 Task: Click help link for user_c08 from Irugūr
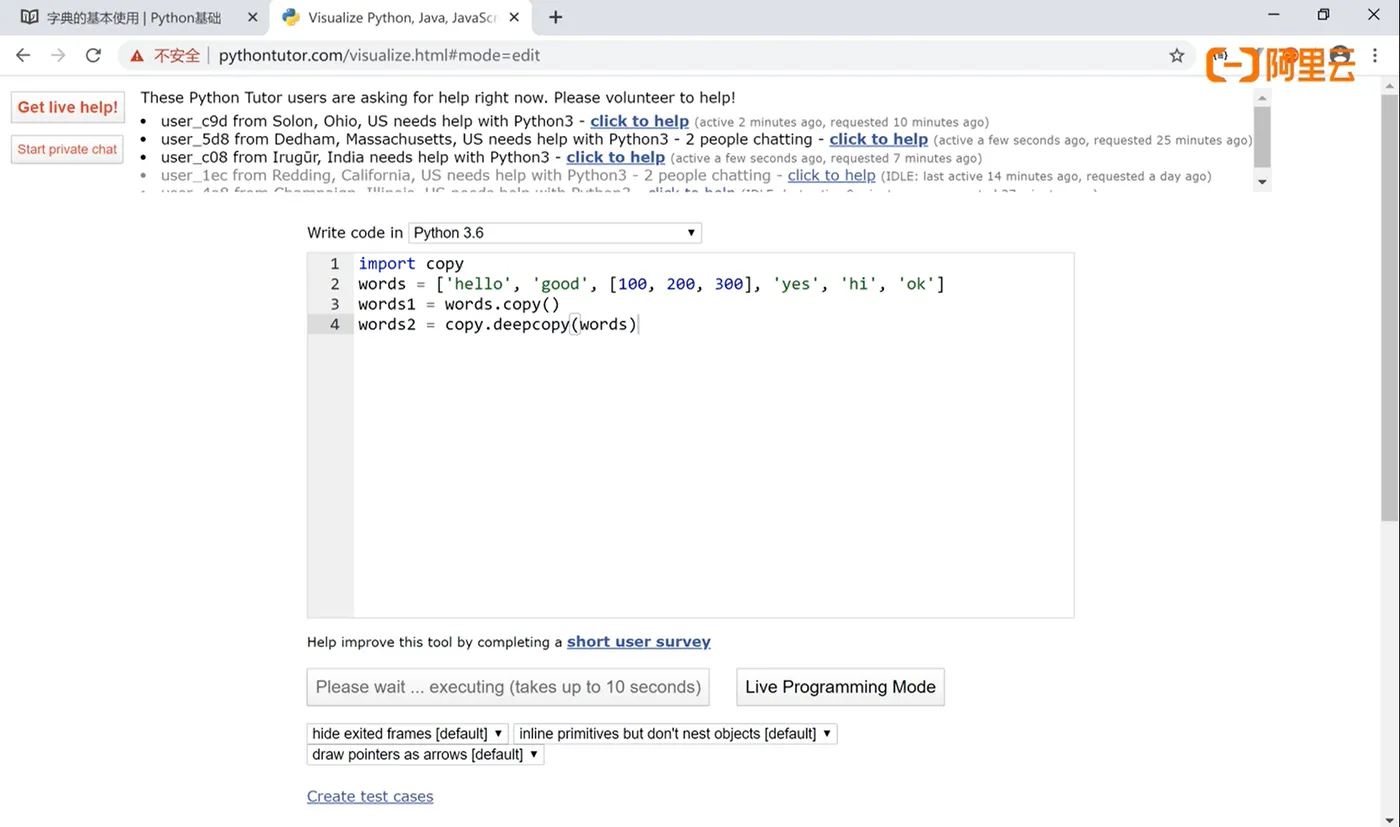point(615,157)
